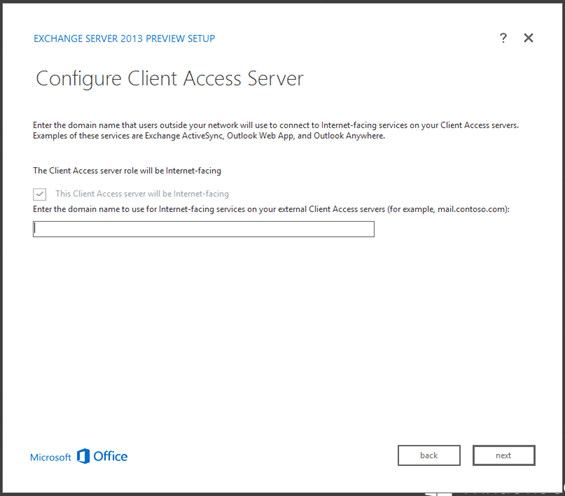Viewport: 565px width, 496px height.
Task: Click the 'Exchange ActiveSync' text in the description
Action: (183, 136)
